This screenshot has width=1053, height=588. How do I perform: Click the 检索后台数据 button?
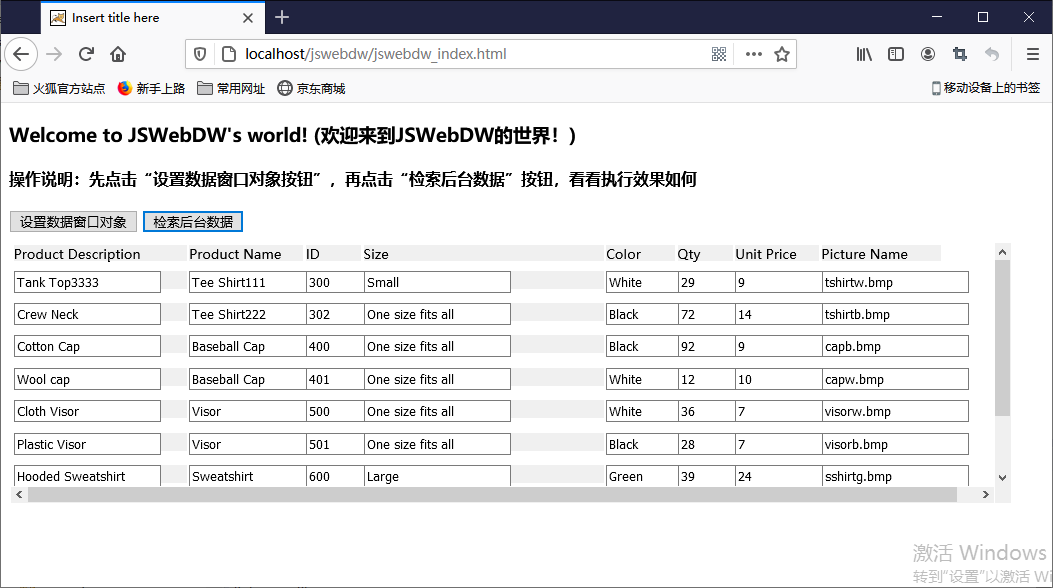pyautogui.click(x=192, y=221)
